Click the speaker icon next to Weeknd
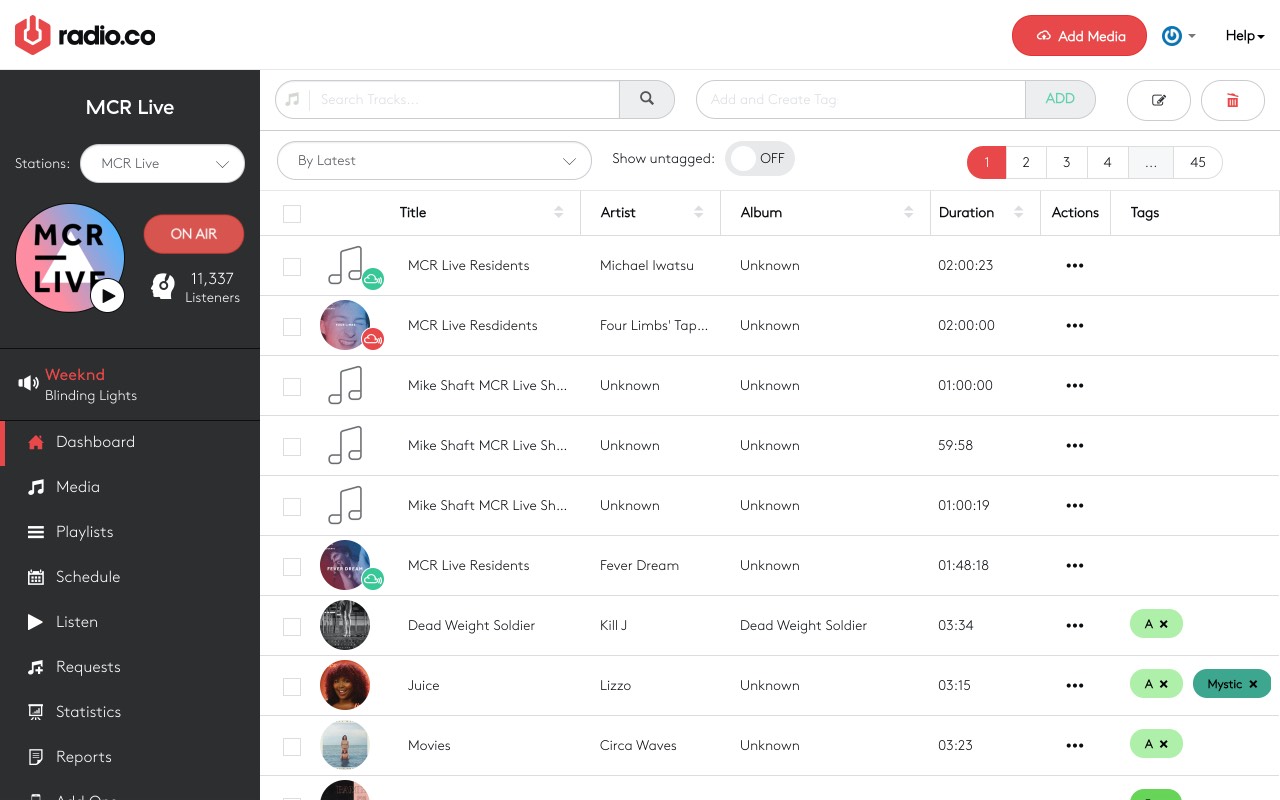 [28, 384]
